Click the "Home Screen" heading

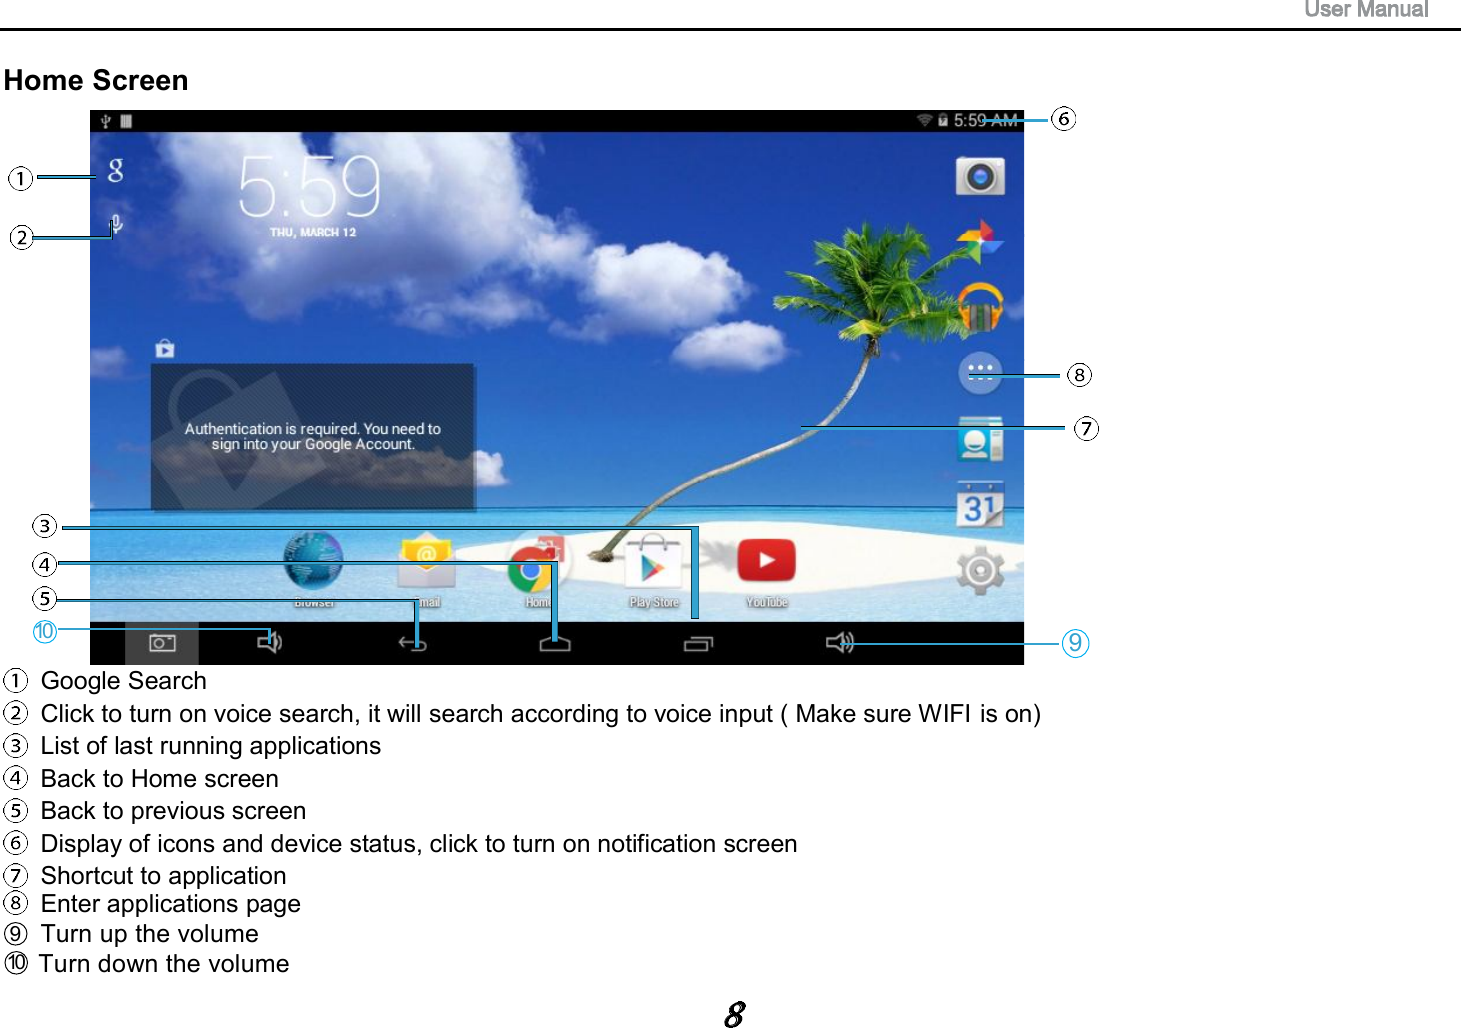(x=96, y=80)
